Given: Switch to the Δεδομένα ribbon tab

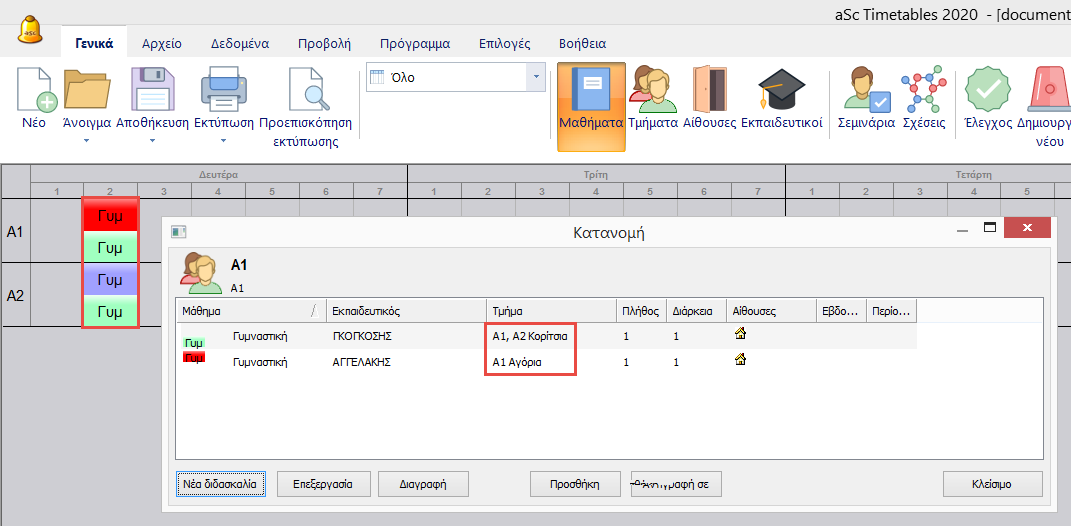Looking at the screenshot, I should coord(239,44).
